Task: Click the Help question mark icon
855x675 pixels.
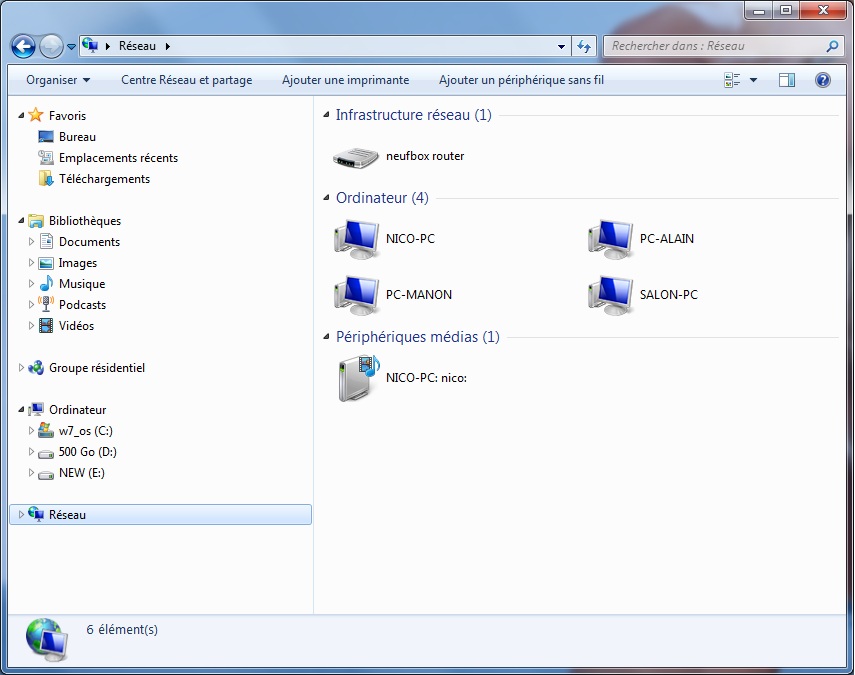Action: [822, 79]
